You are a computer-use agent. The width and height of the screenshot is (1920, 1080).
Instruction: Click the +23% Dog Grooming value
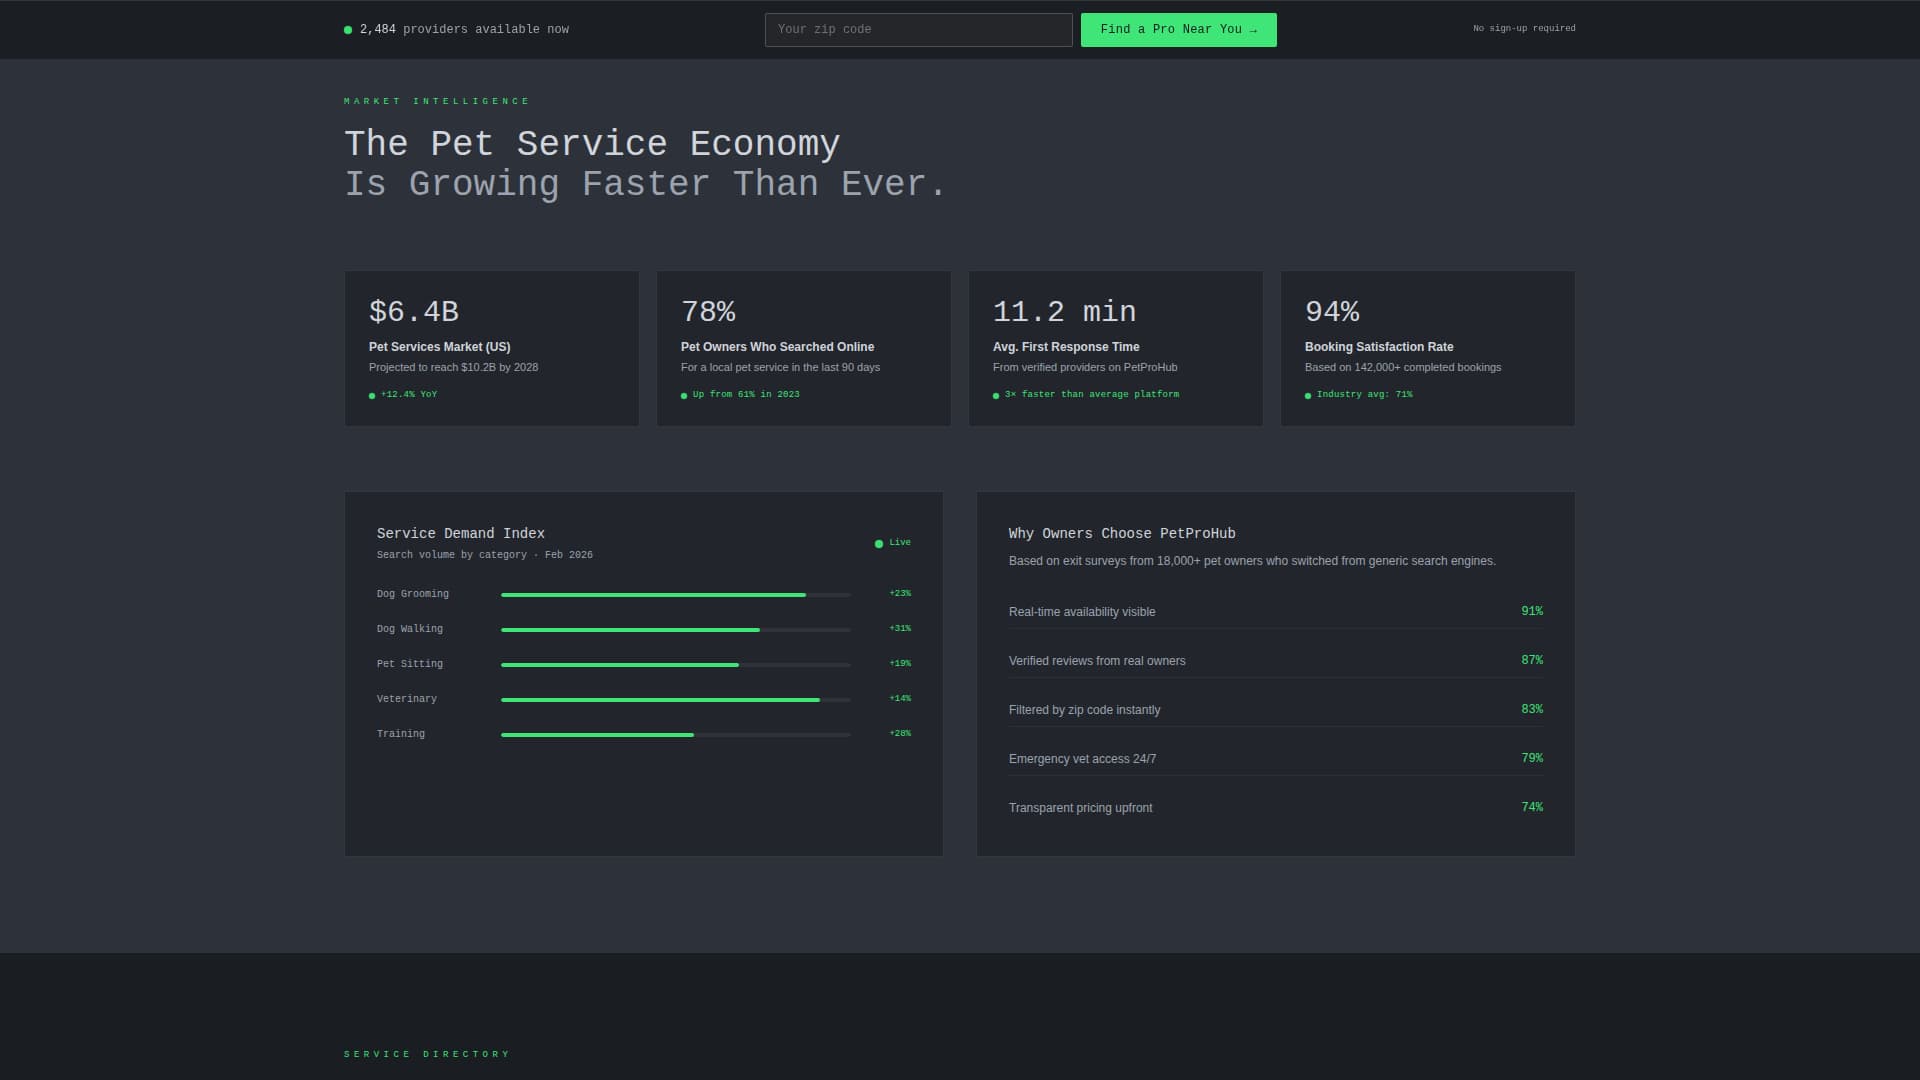point(900,594)
